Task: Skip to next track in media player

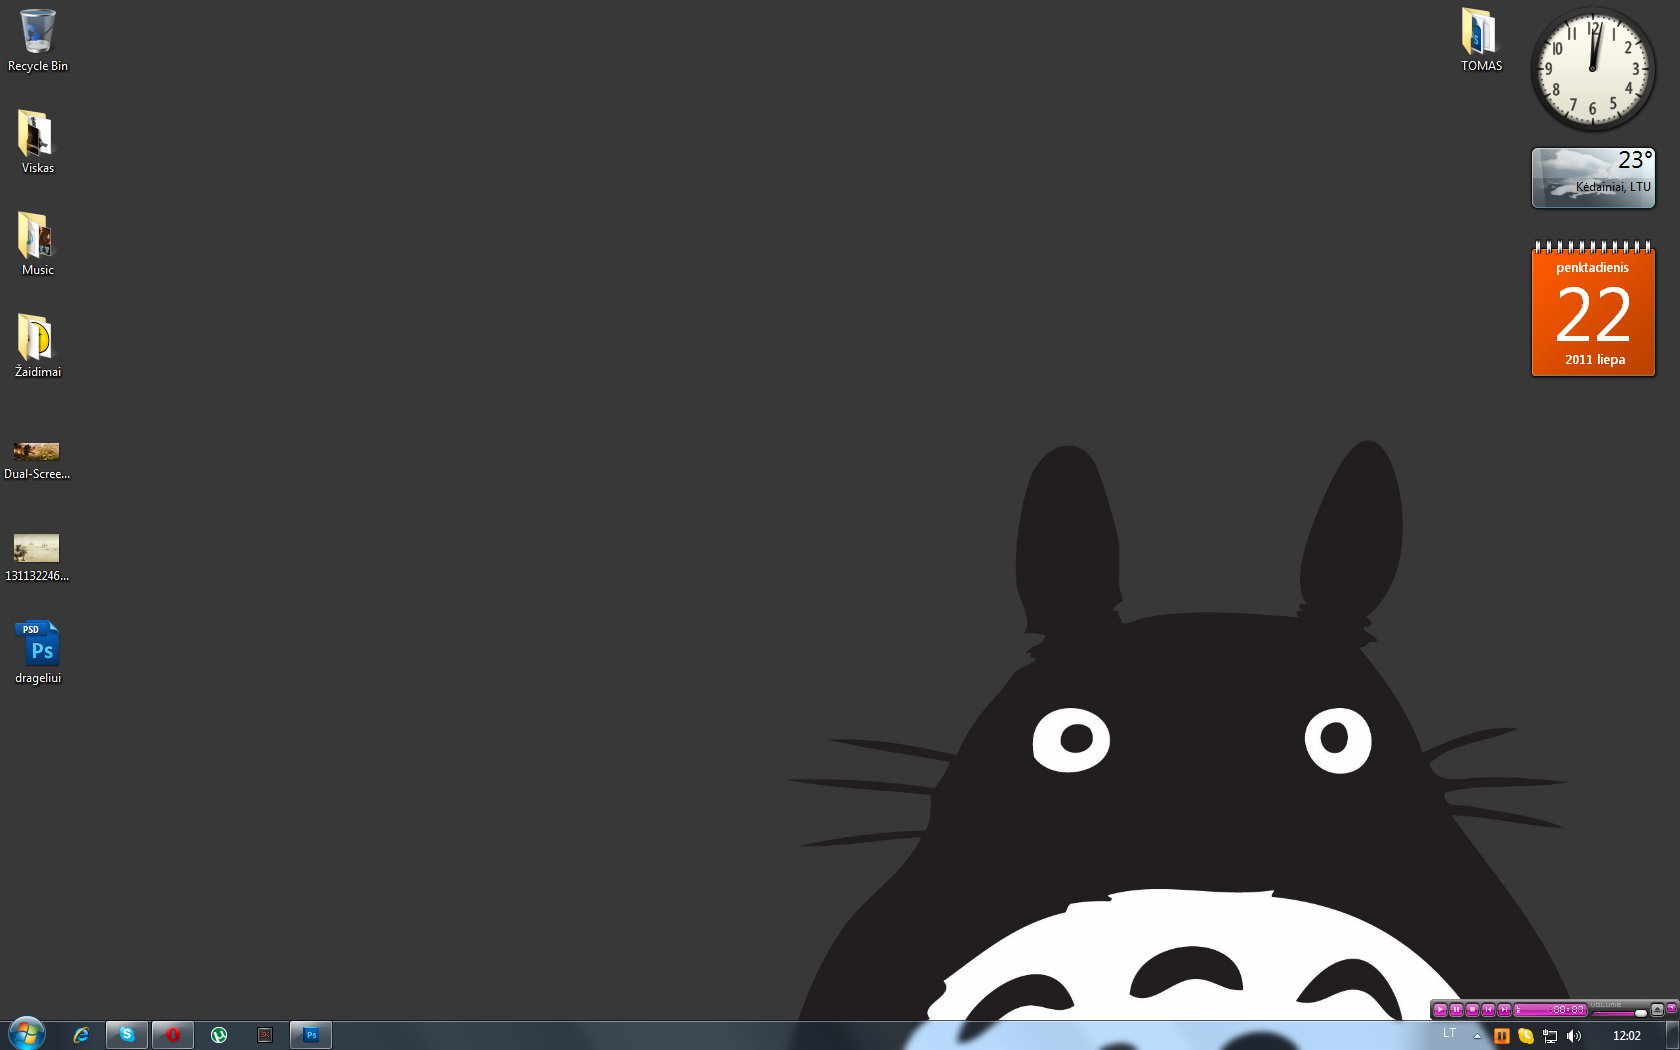Action: [1504, 1010]
